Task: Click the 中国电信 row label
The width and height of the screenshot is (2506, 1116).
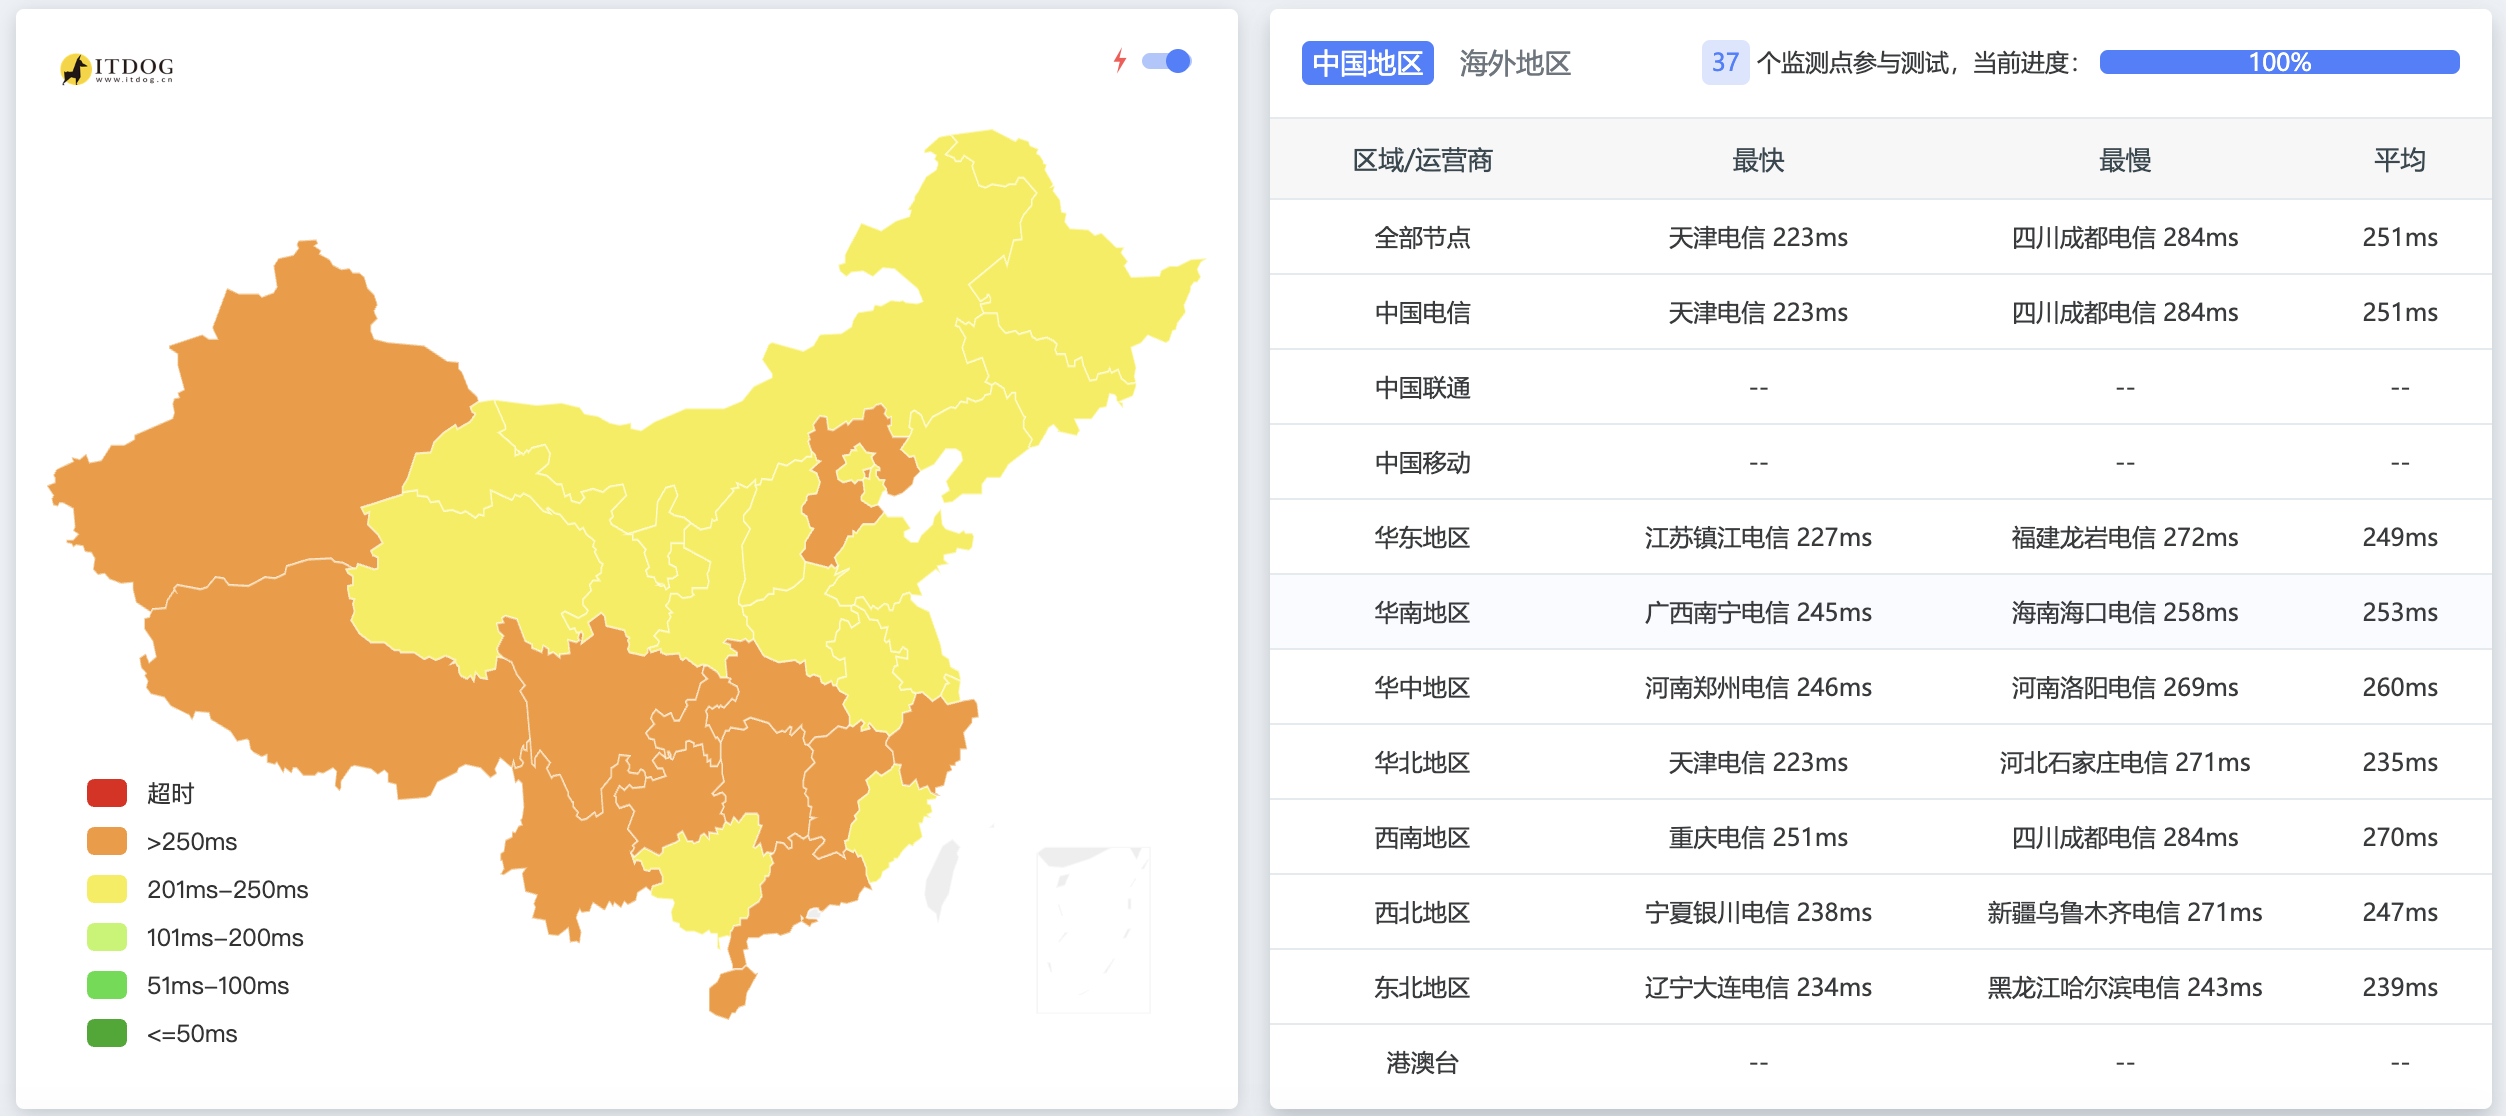Action: coord(1422,312)
